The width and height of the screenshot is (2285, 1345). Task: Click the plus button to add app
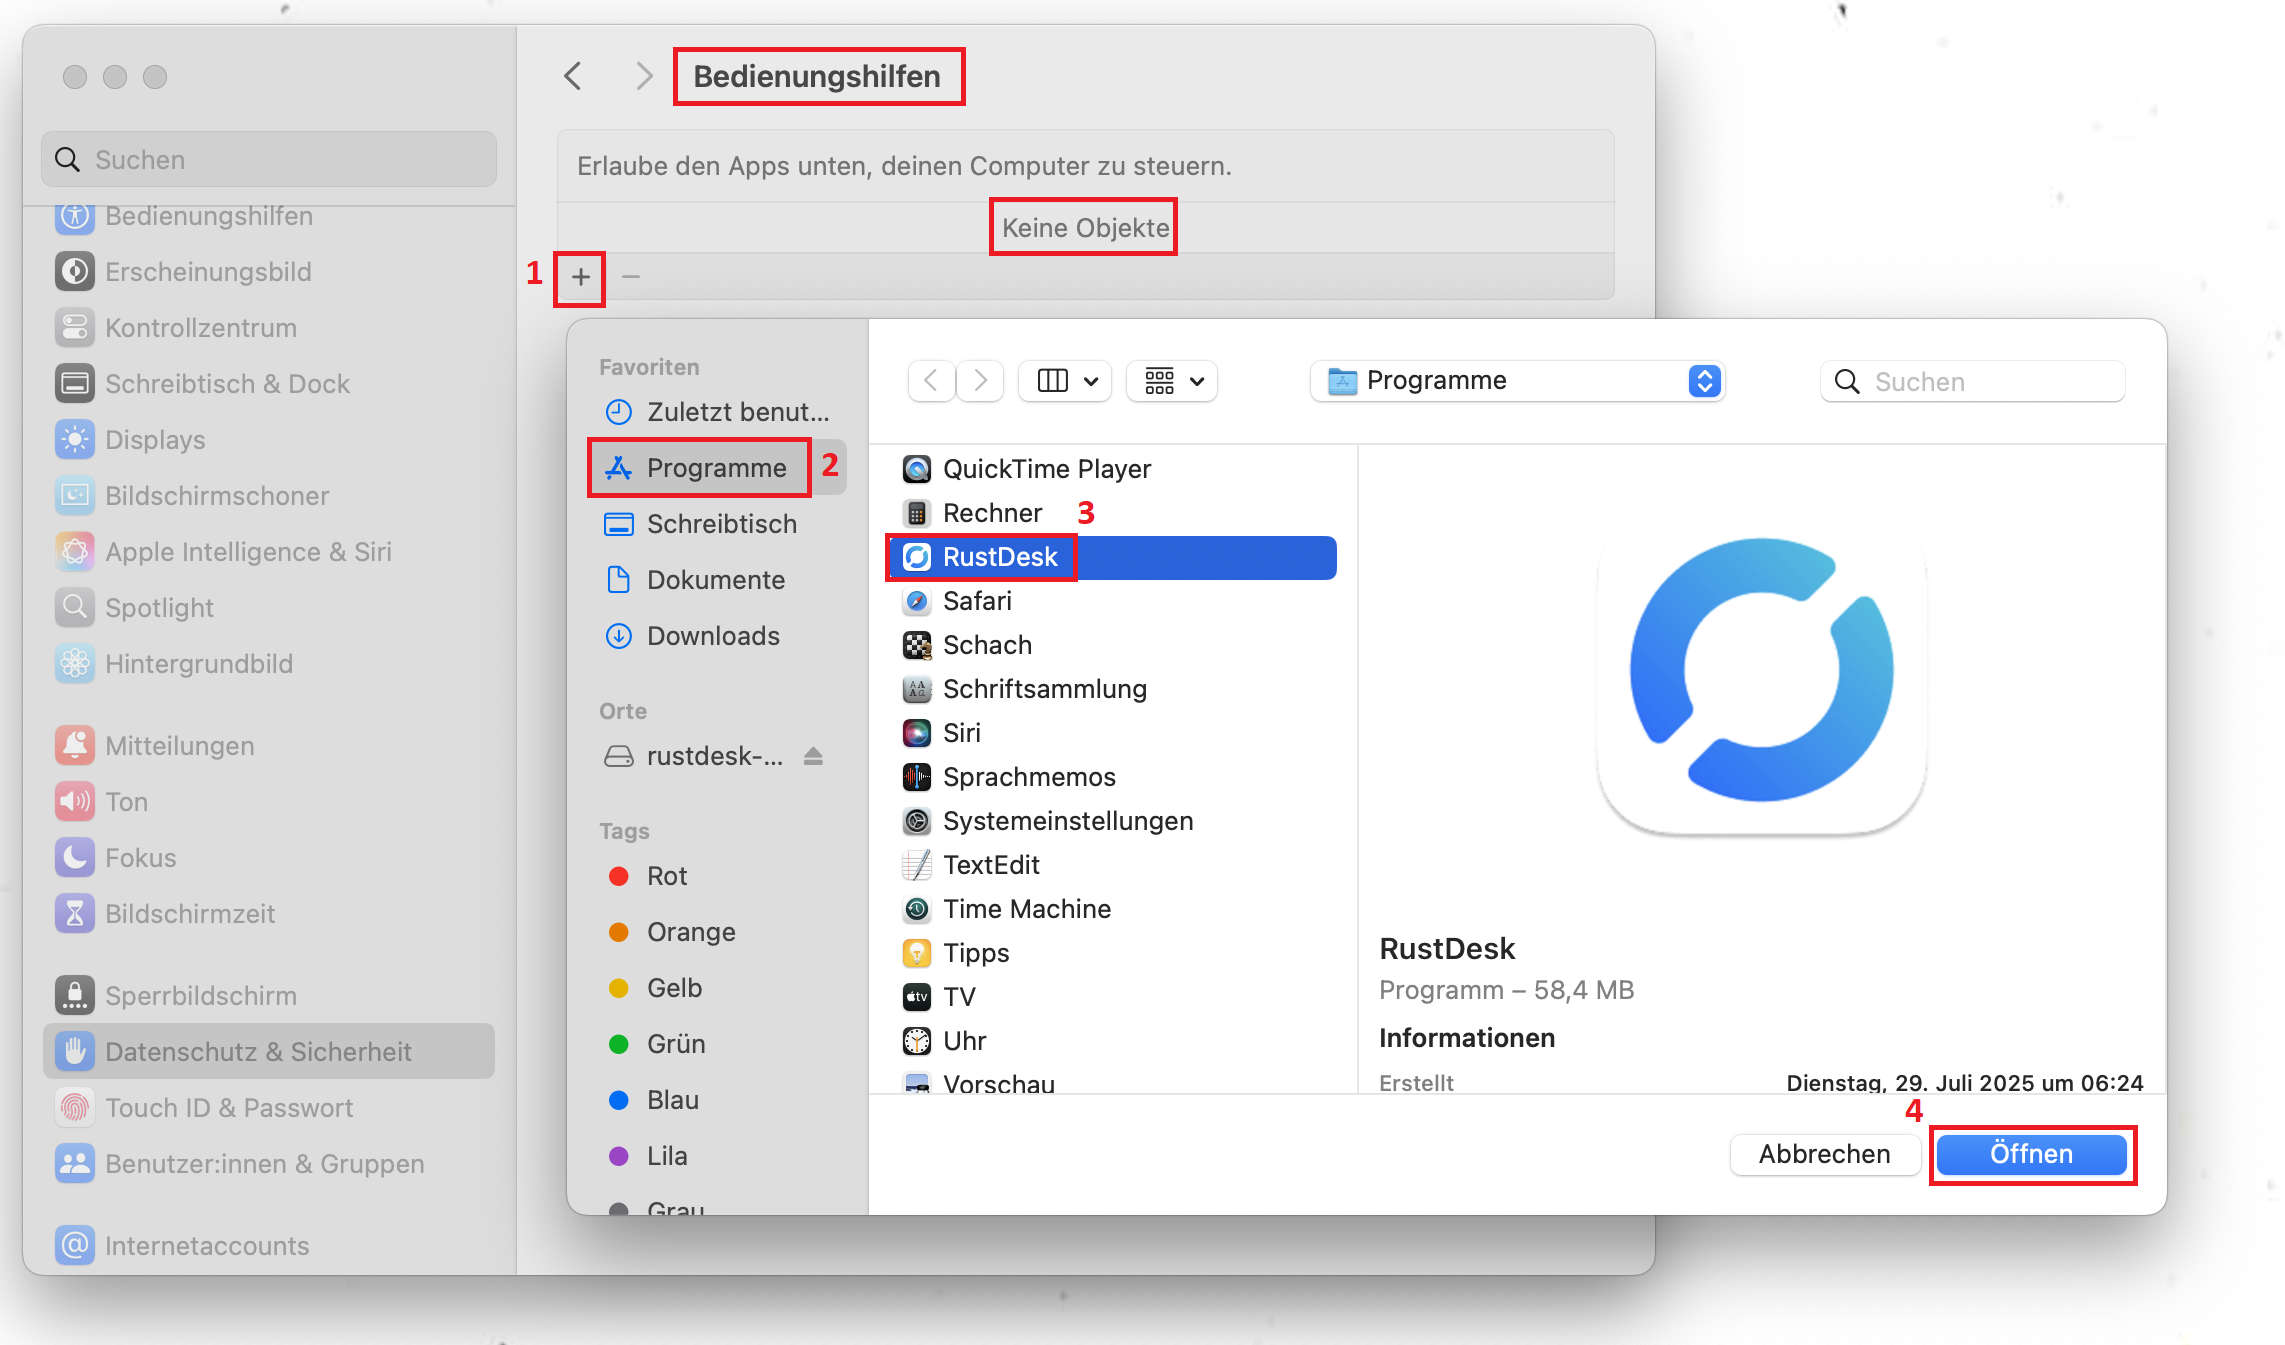point(581,277)
